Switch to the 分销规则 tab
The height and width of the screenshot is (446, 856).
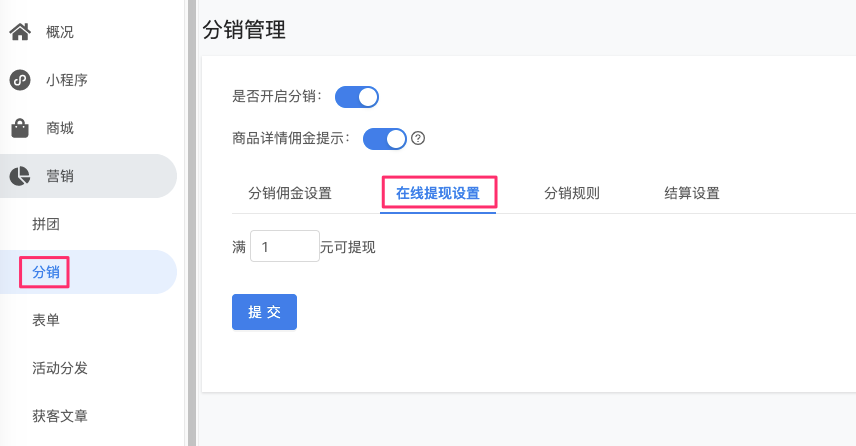(572, 193)
